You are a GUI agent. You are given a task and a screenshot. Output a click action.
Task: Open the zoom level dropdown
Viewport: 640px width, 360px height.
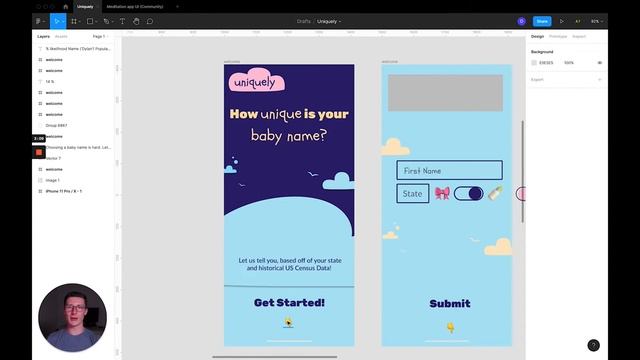point(597,21)
